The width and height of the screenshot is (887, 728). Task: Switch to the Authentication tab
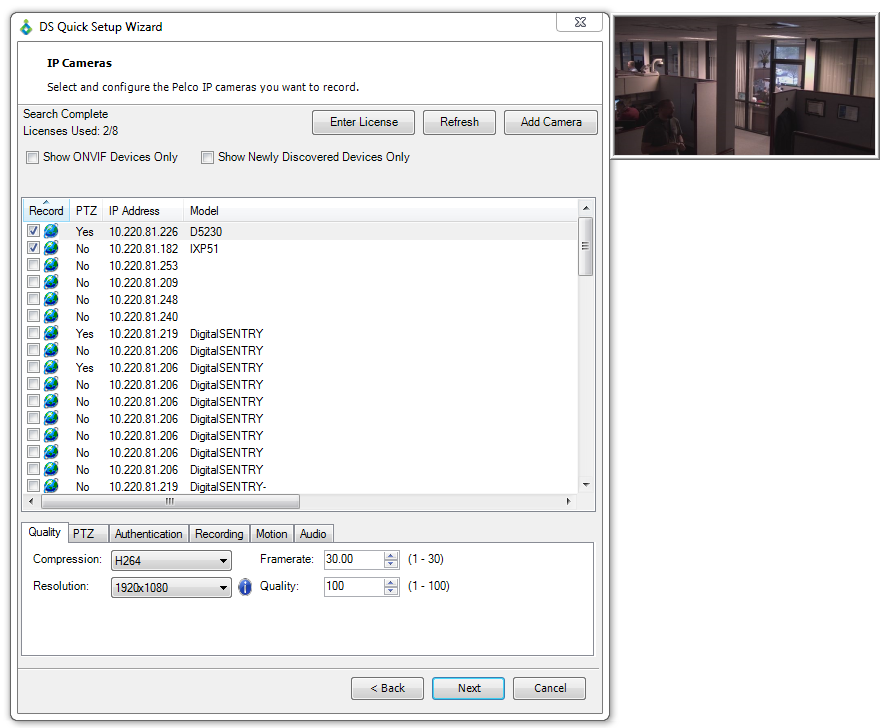[x=147, y=533]
